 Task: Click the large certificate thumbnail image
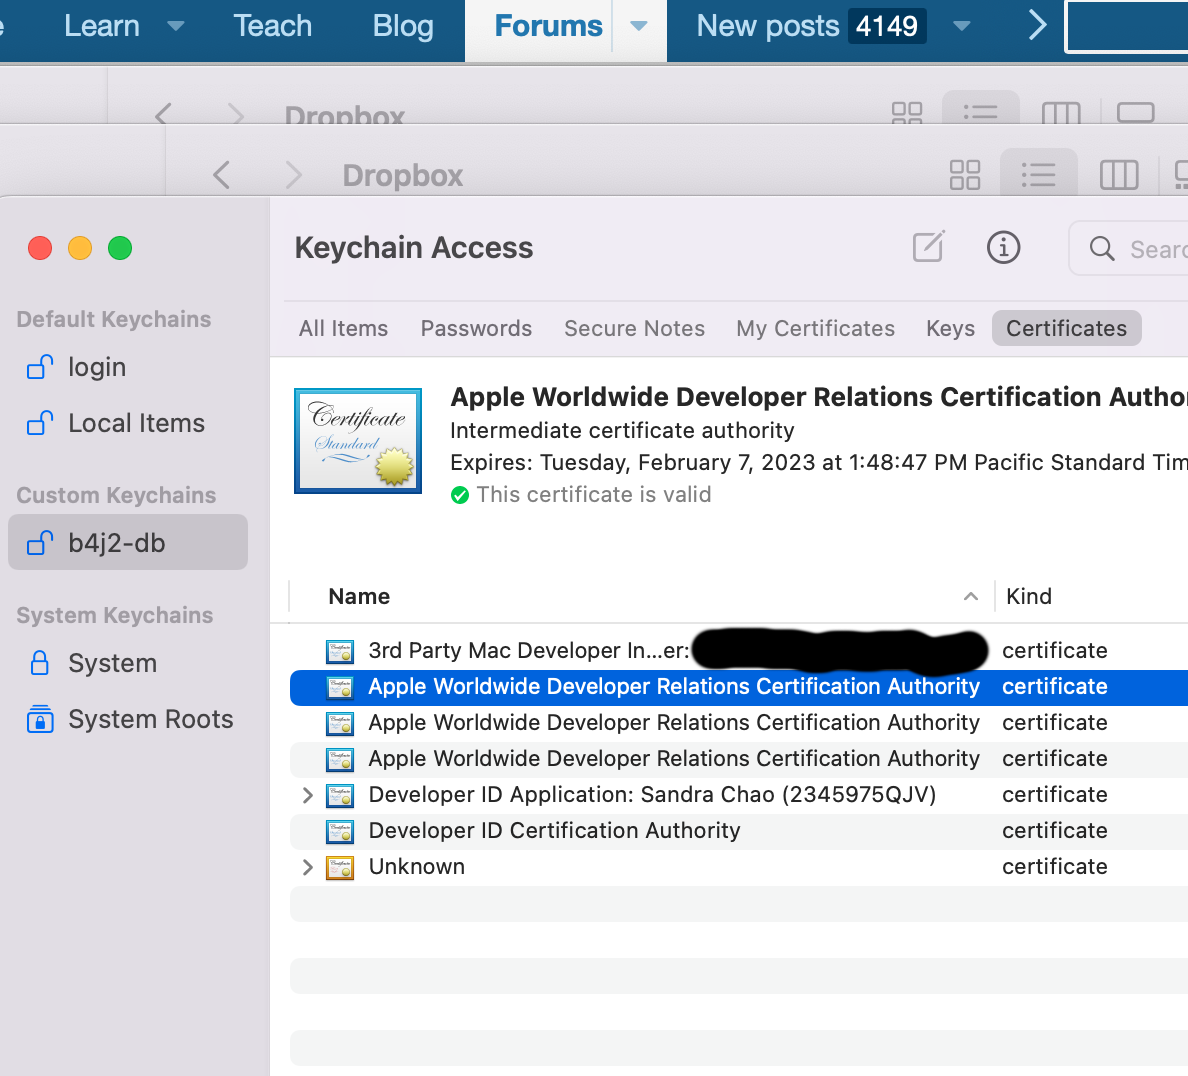(358, 441)
